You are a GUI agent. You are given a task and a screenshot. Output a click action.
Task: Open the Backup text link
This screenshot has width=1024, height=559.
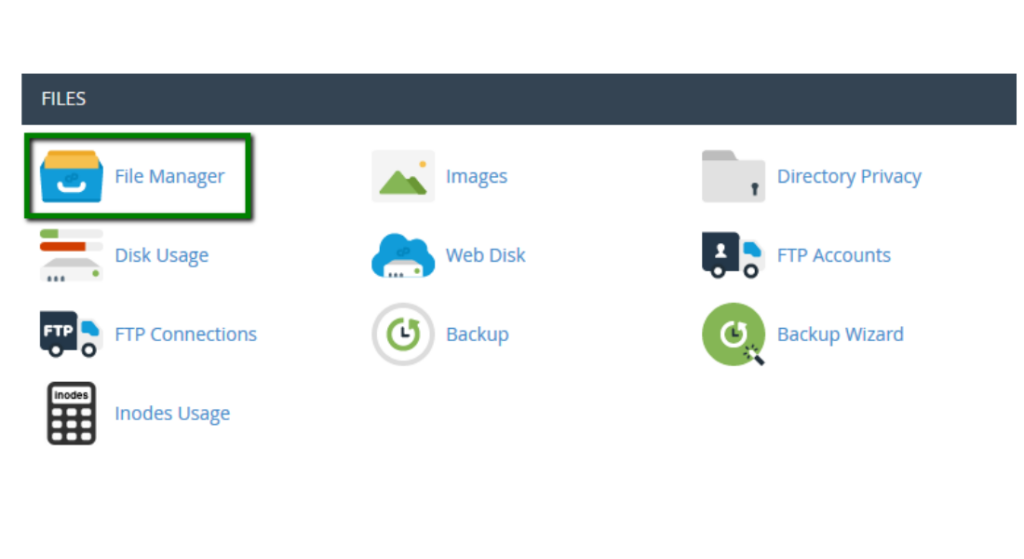(x=477, y=335)
